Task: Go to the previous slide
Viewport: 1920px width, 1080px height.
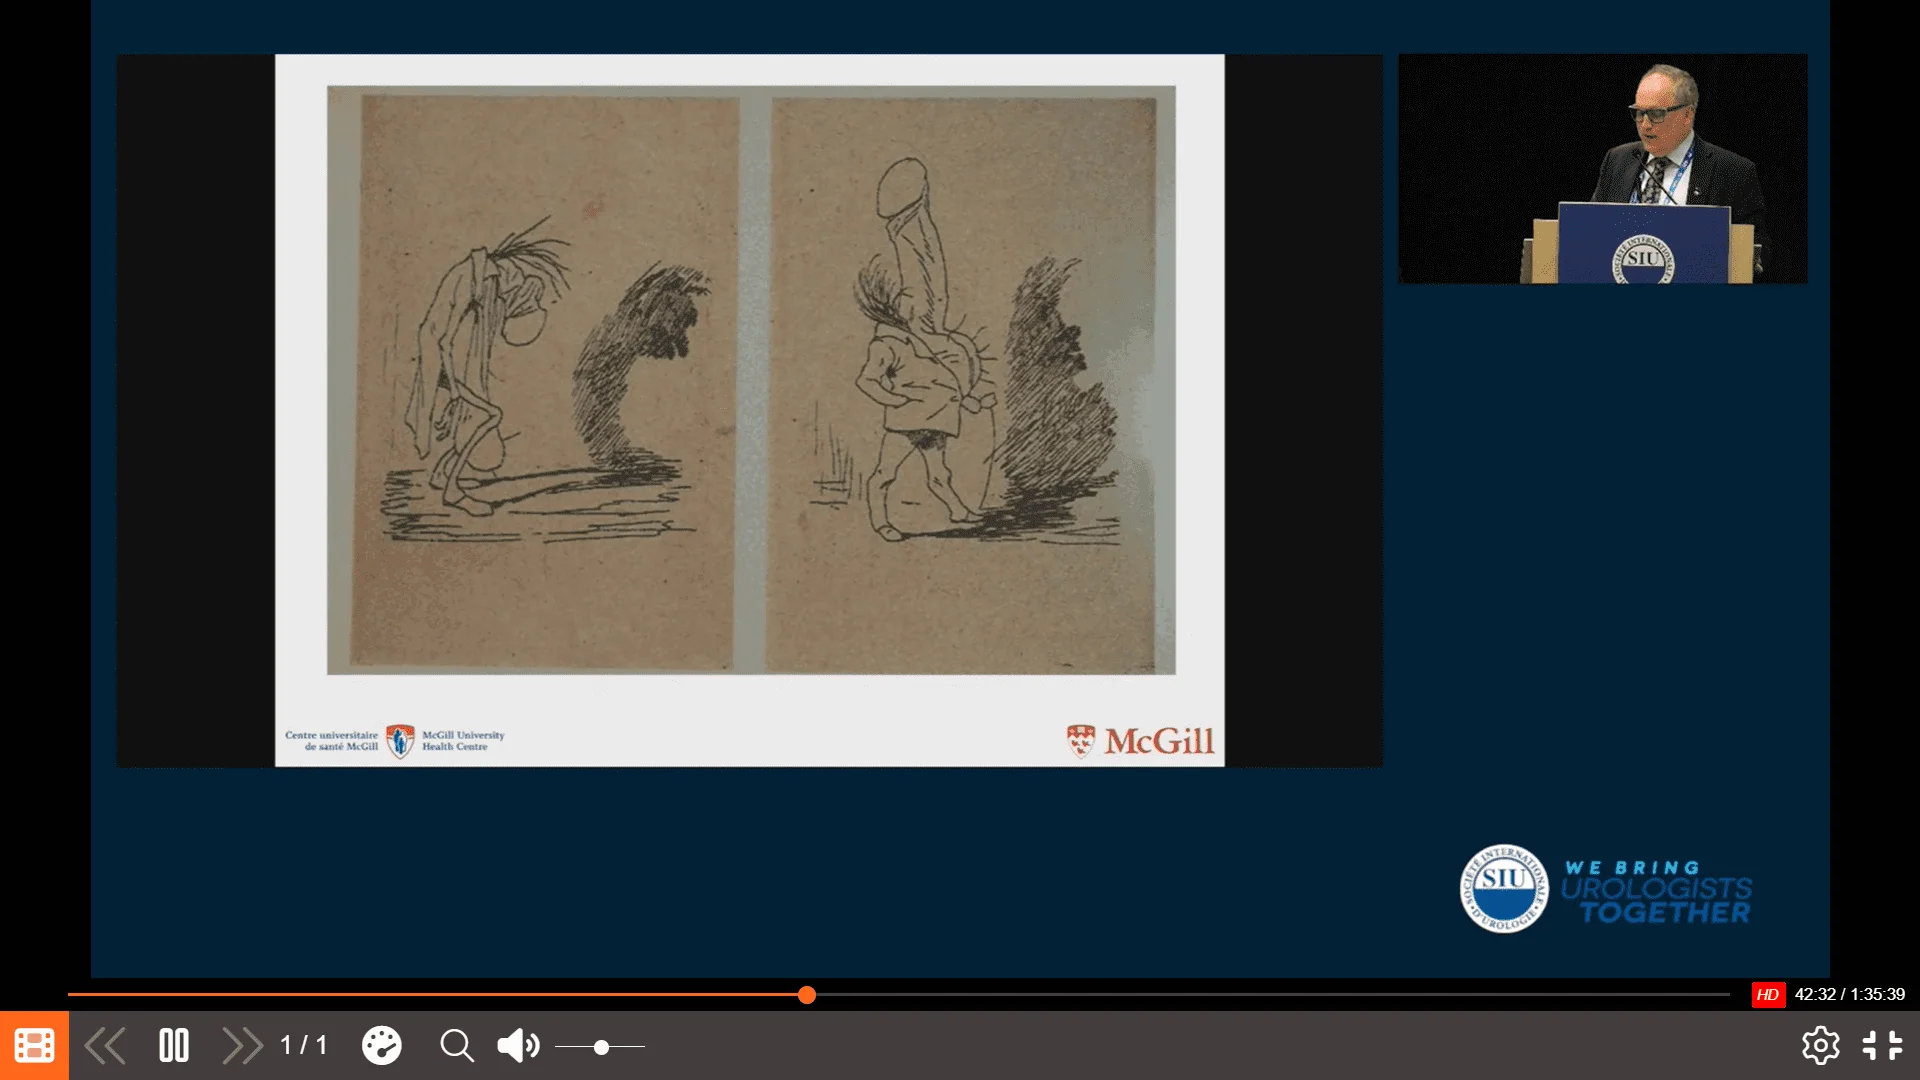Action: (x=105, y=1046)
